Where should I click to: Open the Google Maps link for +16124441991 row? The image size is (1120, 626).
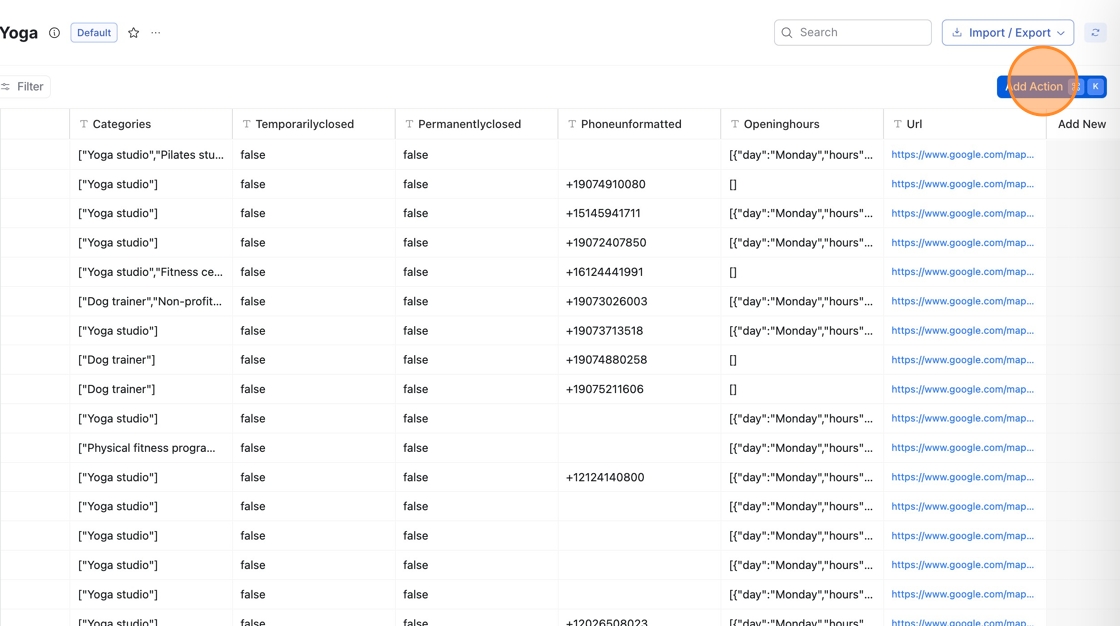click(962, 272)
